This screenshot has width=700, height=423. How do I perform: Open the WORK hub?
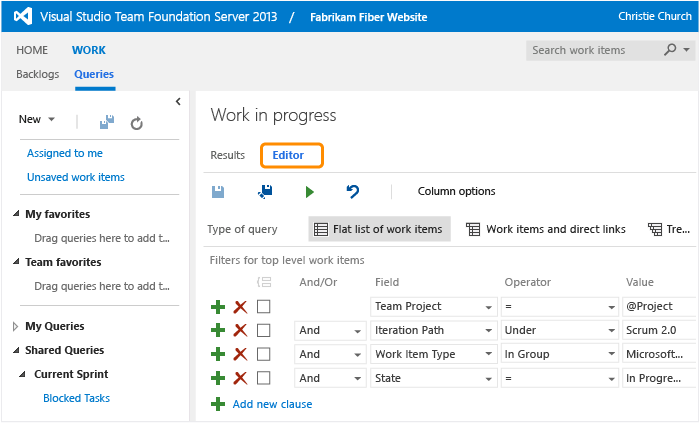[89, 50]
